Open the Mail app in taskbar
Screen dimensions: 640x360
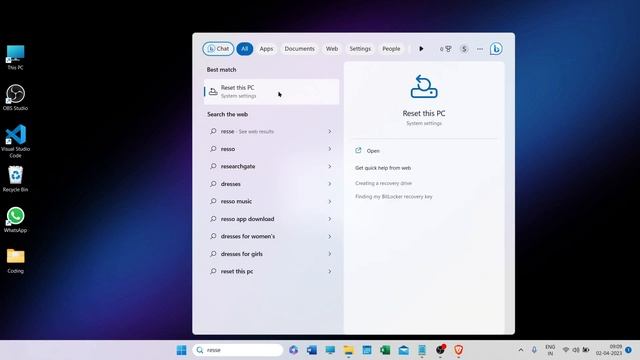coord(403,350)
